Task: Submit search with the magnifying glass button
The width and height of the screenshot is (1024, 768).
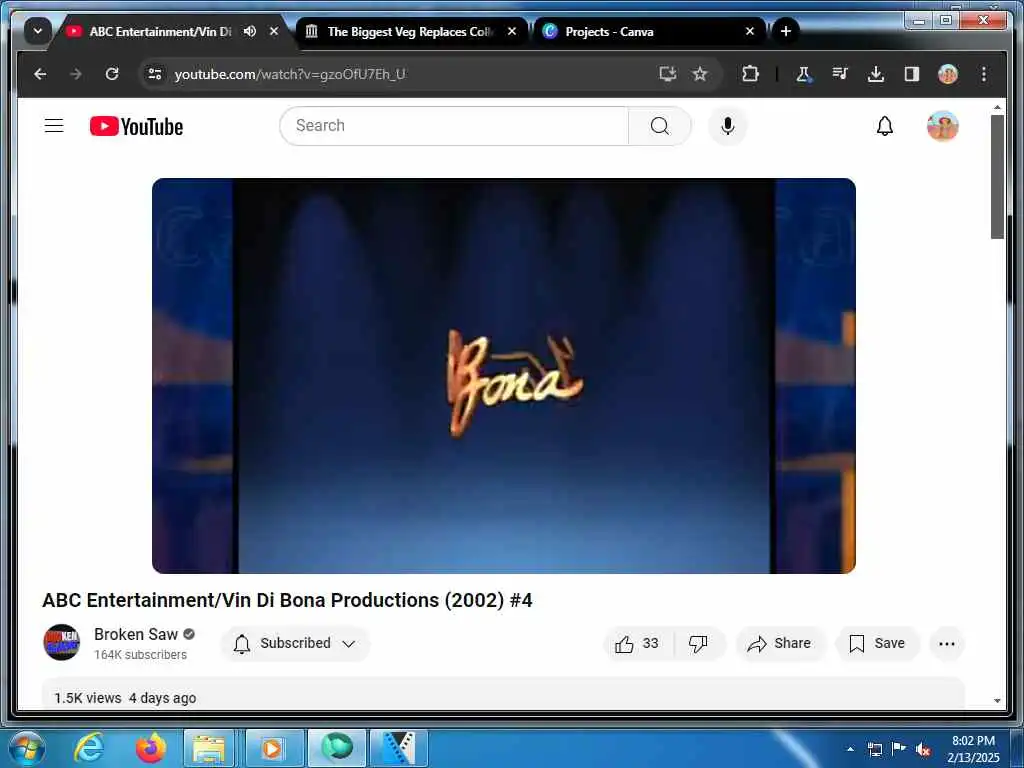Action: [660, 125]
